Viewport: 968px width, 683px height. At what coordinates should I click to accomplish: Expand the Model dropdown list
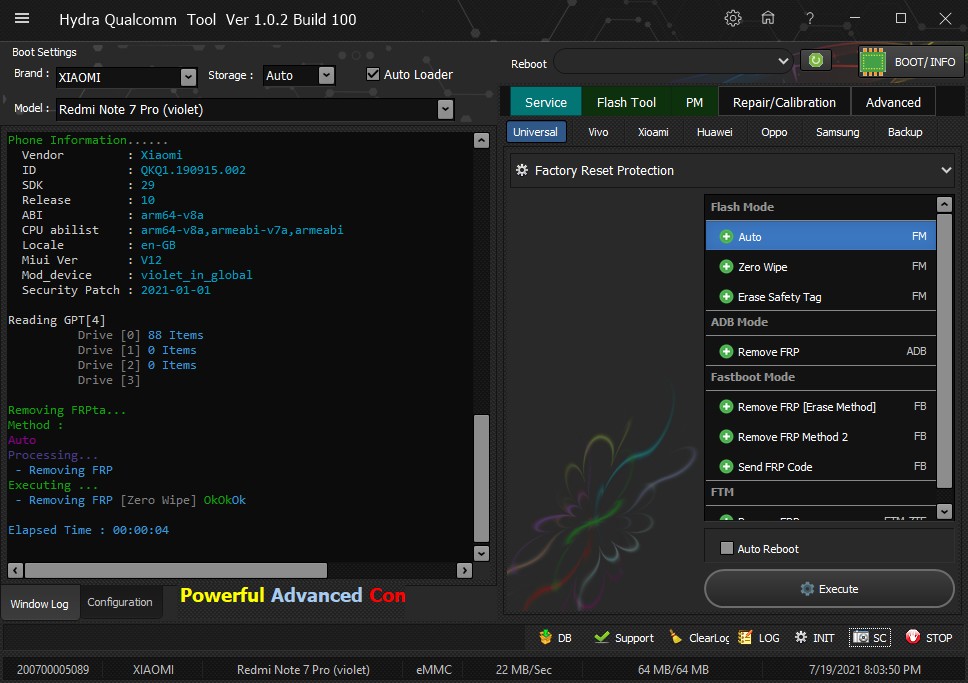(x=445, y=109)
